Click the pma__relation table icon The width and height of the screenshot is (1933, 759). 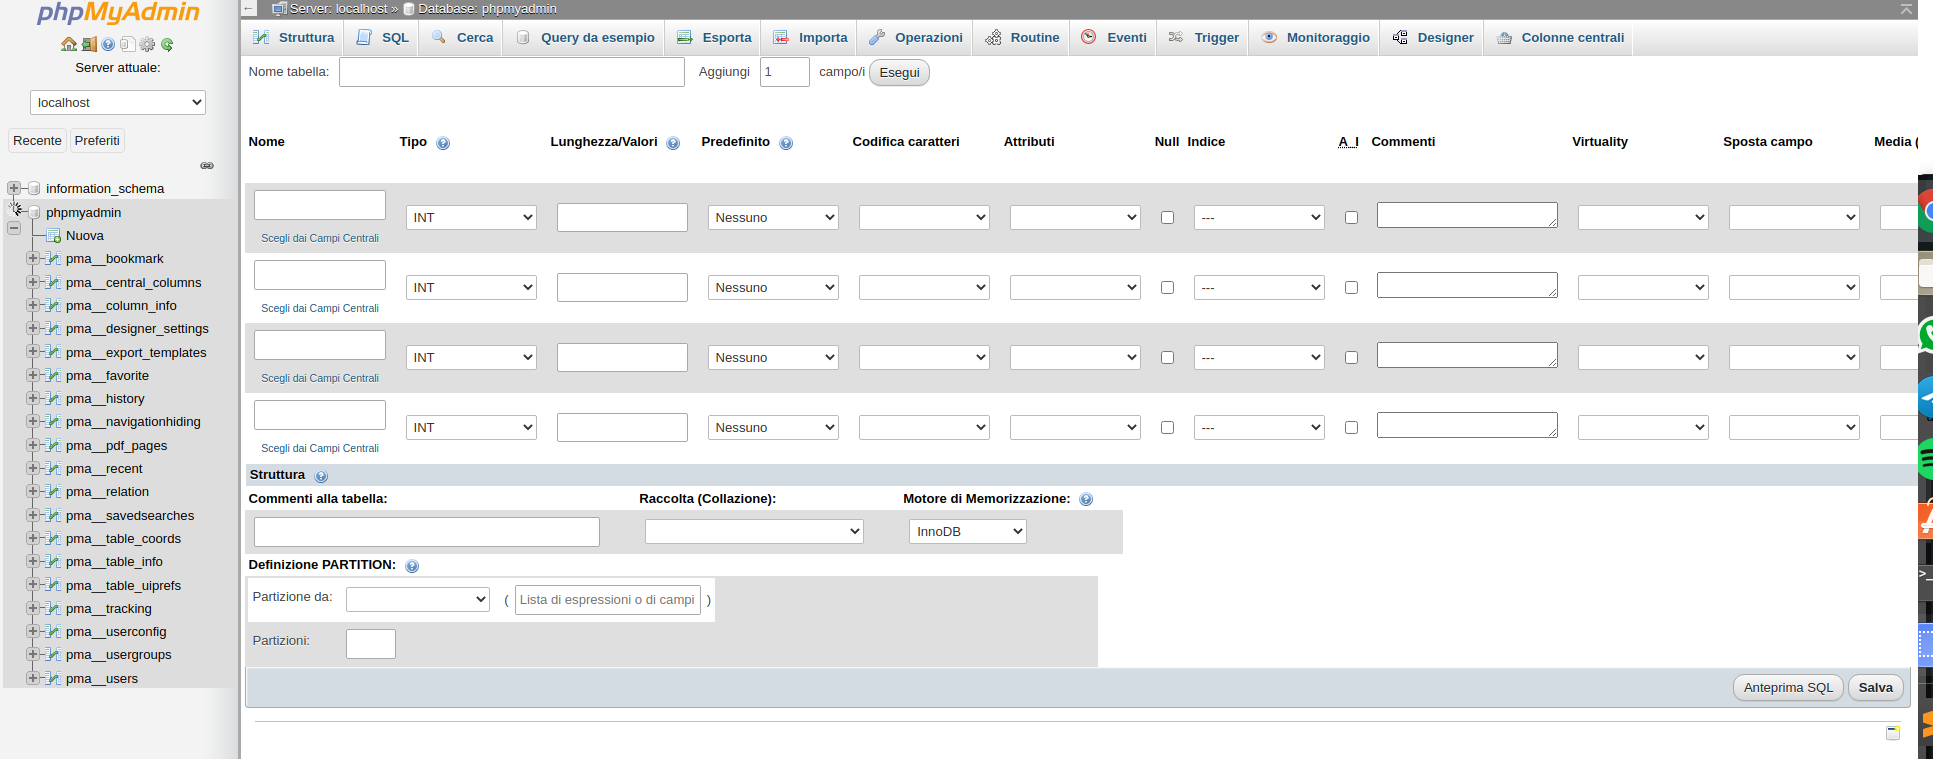coord(53,492)
